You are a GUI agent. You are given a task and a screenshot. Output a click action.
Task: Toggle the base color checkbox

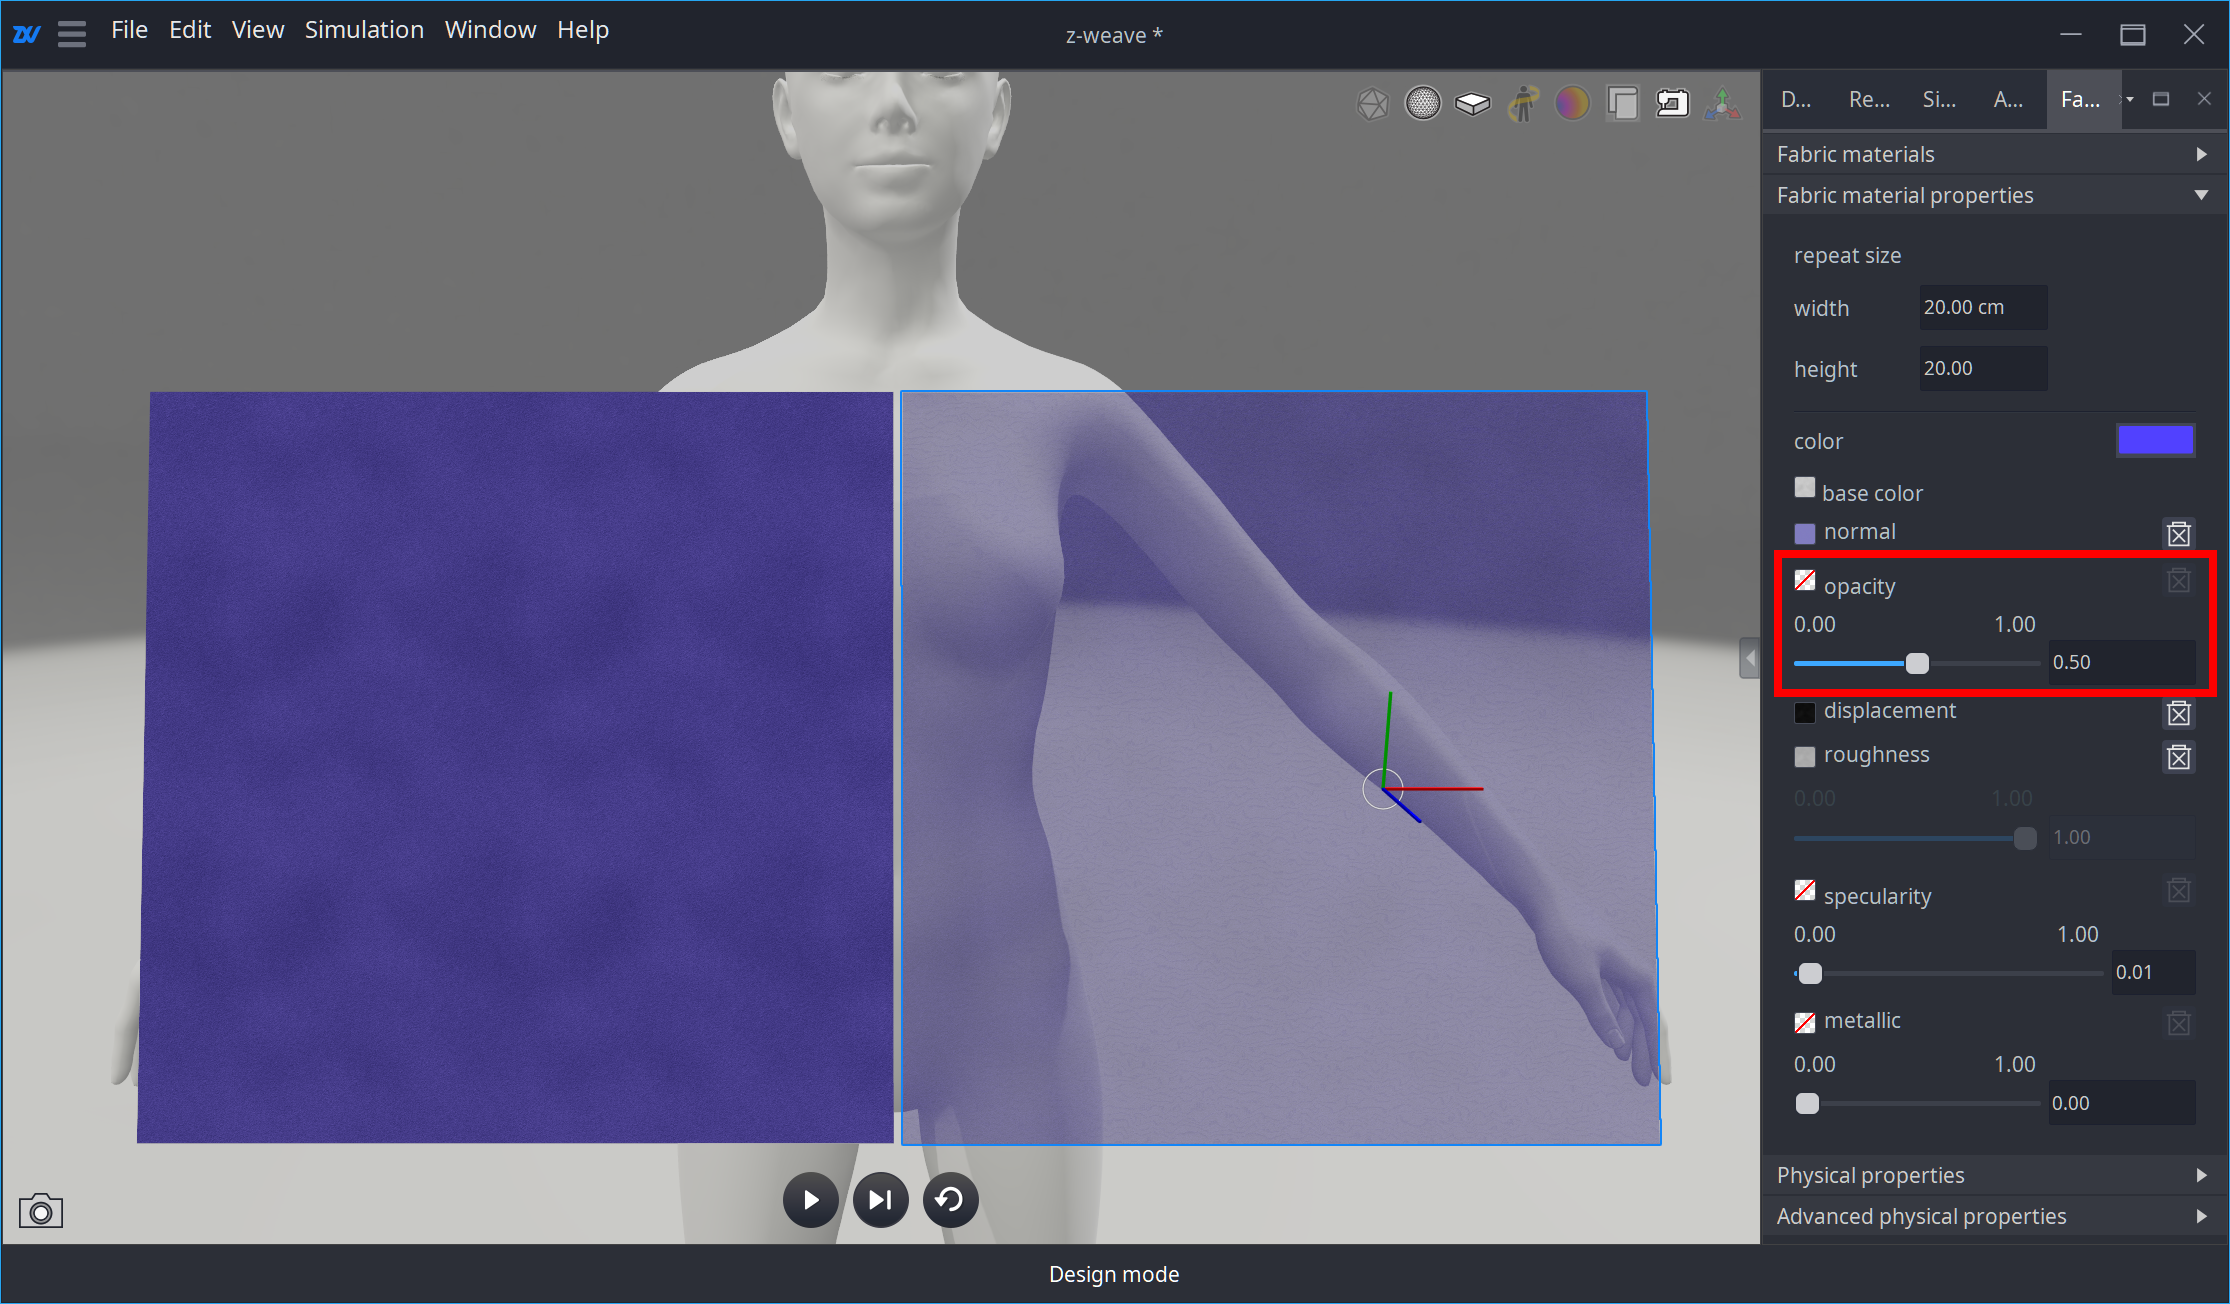pyautogui.click(x=1805, y=488)
